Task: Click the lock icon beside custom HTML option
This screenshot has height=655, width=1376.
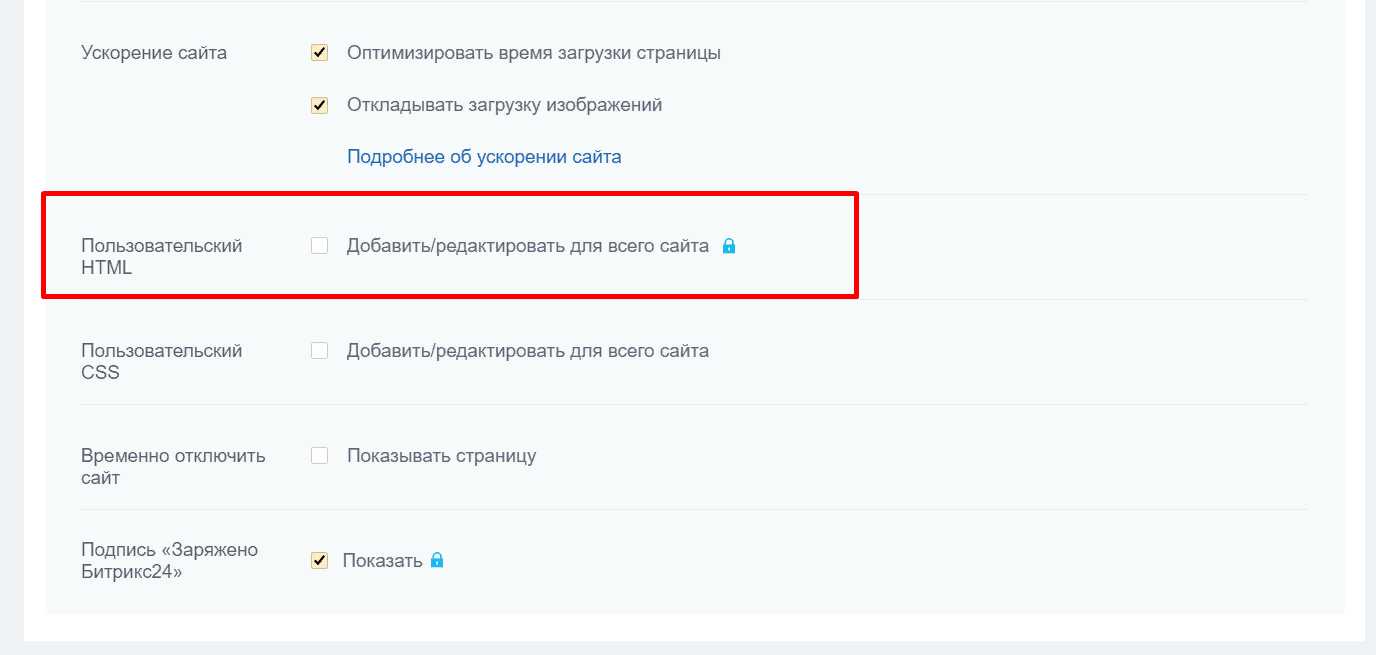Action: click(729, 246)
